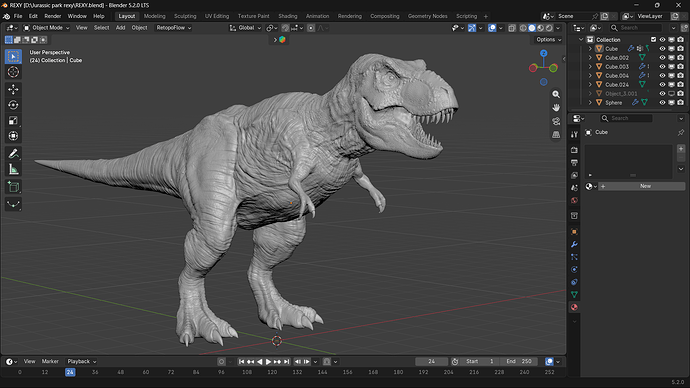The image size is (690, 388).
Task: Click the current frame field showing 24
Action: click(x=431, y=362)
